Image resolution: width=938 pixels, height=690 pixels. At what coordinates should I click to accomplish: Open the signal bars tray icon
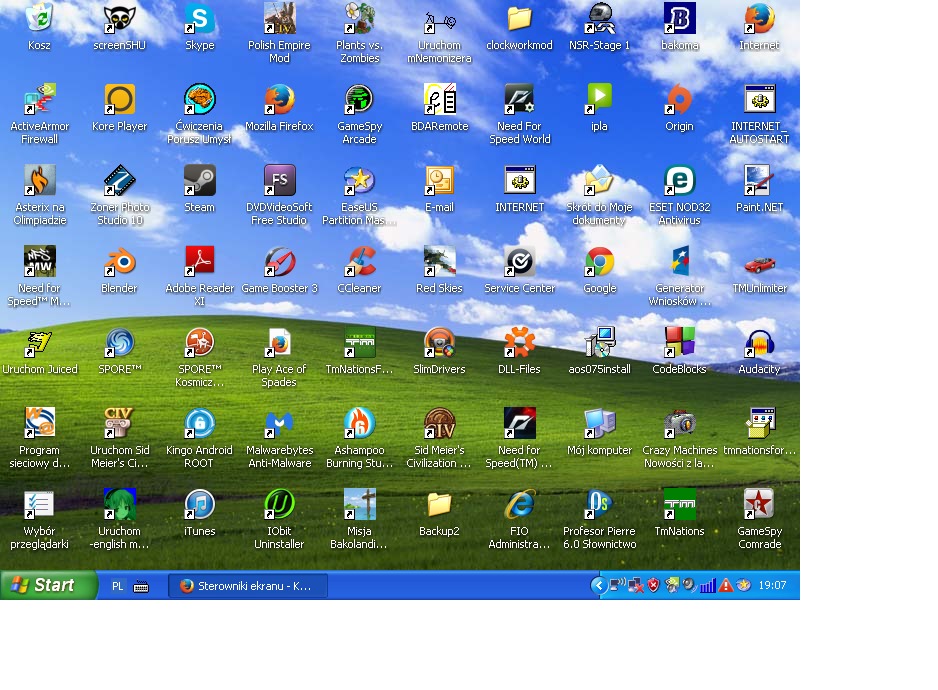[708, 585]
